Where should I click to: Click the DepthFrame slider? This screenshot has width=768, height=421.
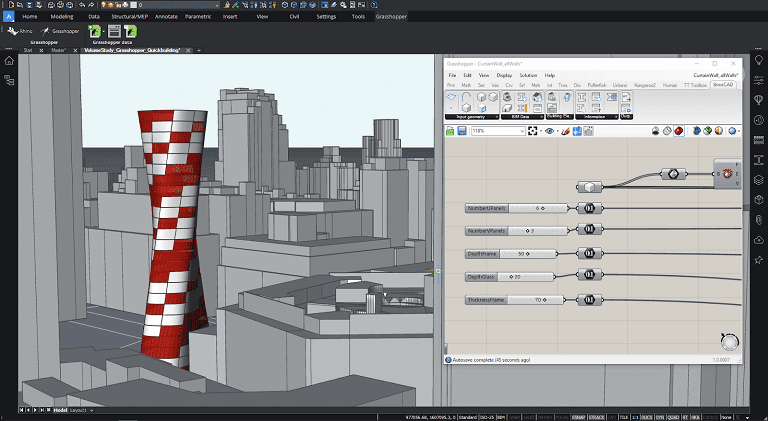[x=510, y=254]
